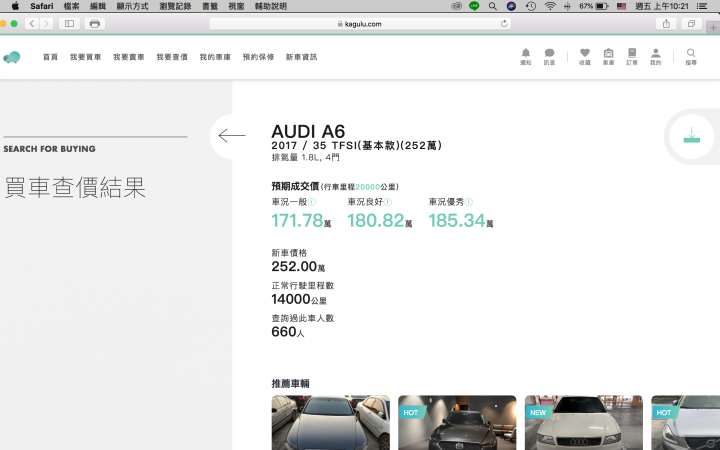The image size is (720, 450).
Task: Click the Bluetooth menu bar icon
Action: [x=567, y=6]
